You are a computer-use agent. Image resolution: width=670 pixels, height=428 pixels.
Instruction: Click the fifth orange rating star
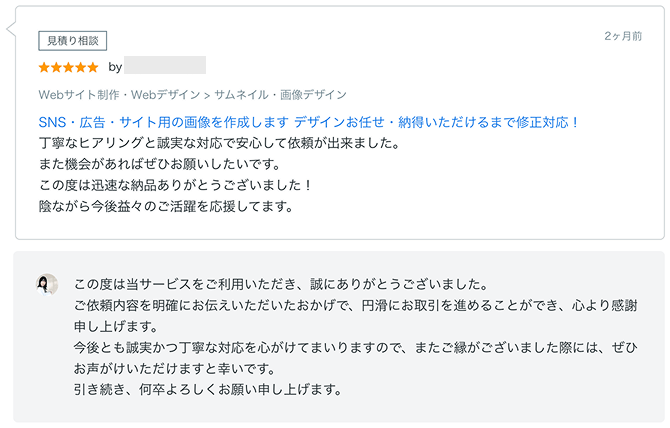pyautogui.click(x=92, y=67)
